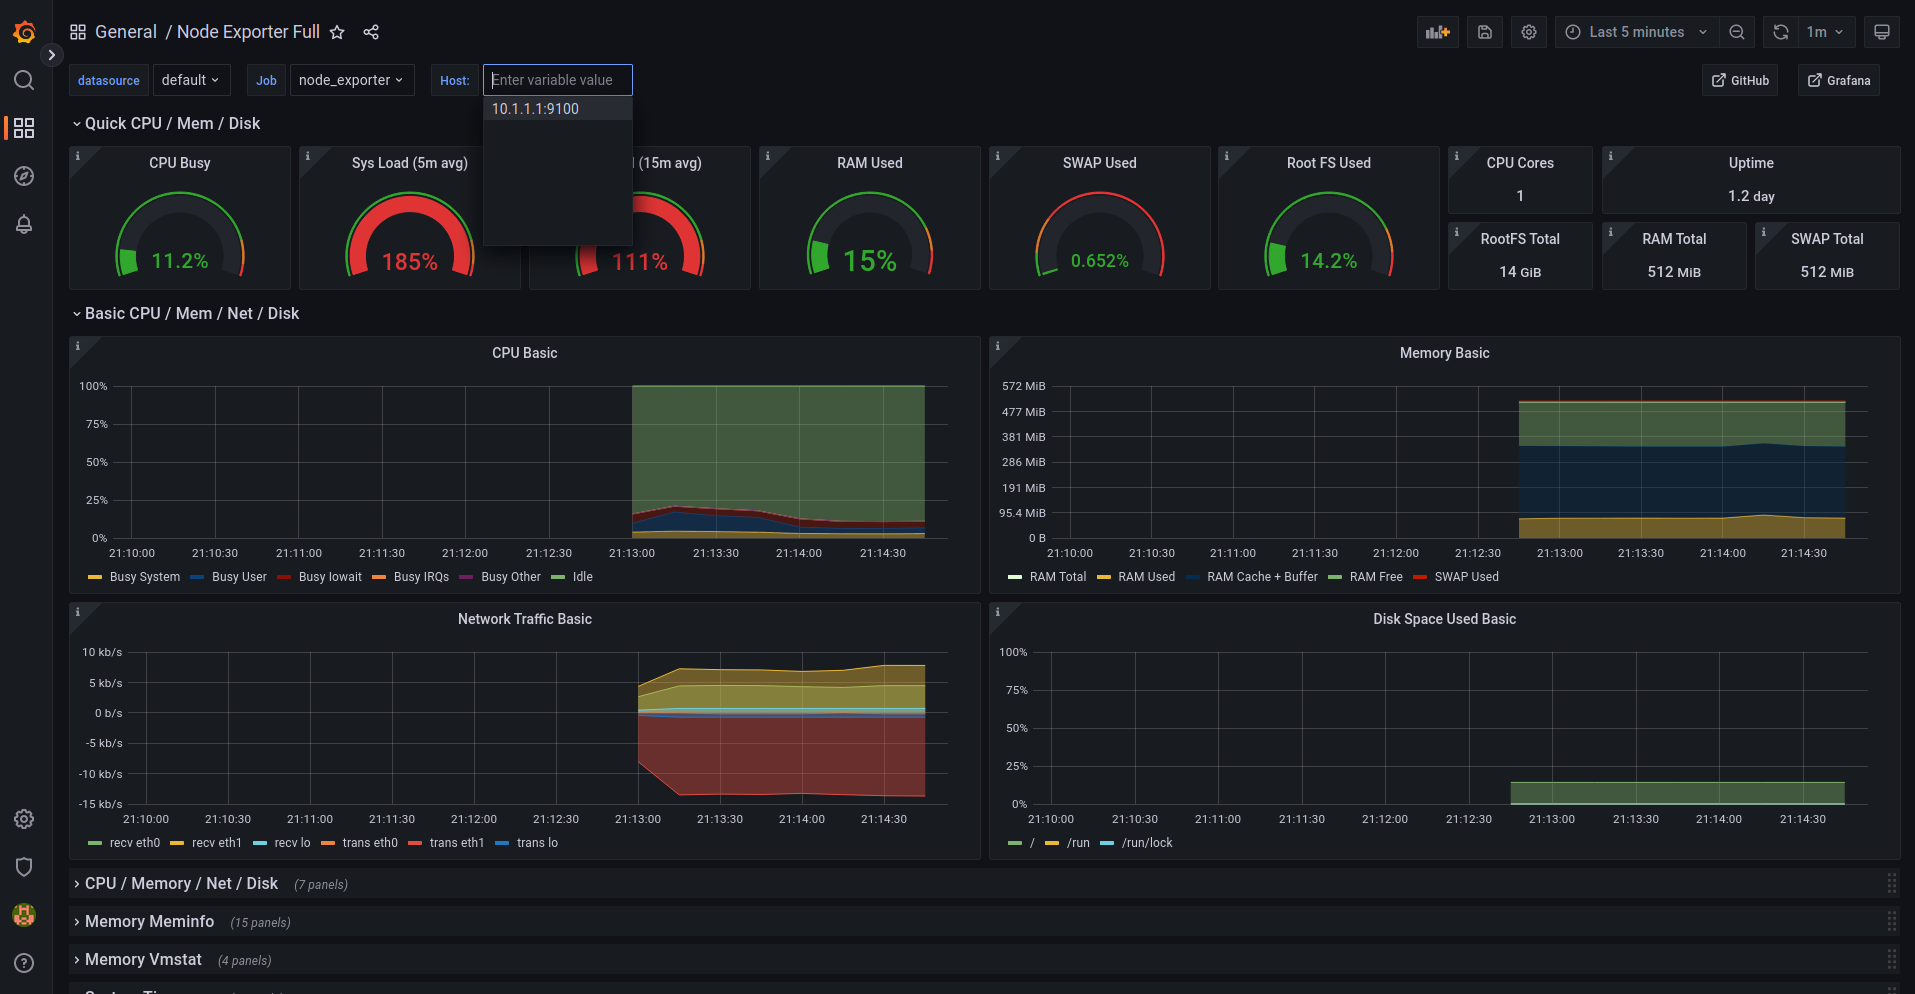Toggle the Busy User legend series
Viewport: 1915px width, 994px height.
coord(239,577)
